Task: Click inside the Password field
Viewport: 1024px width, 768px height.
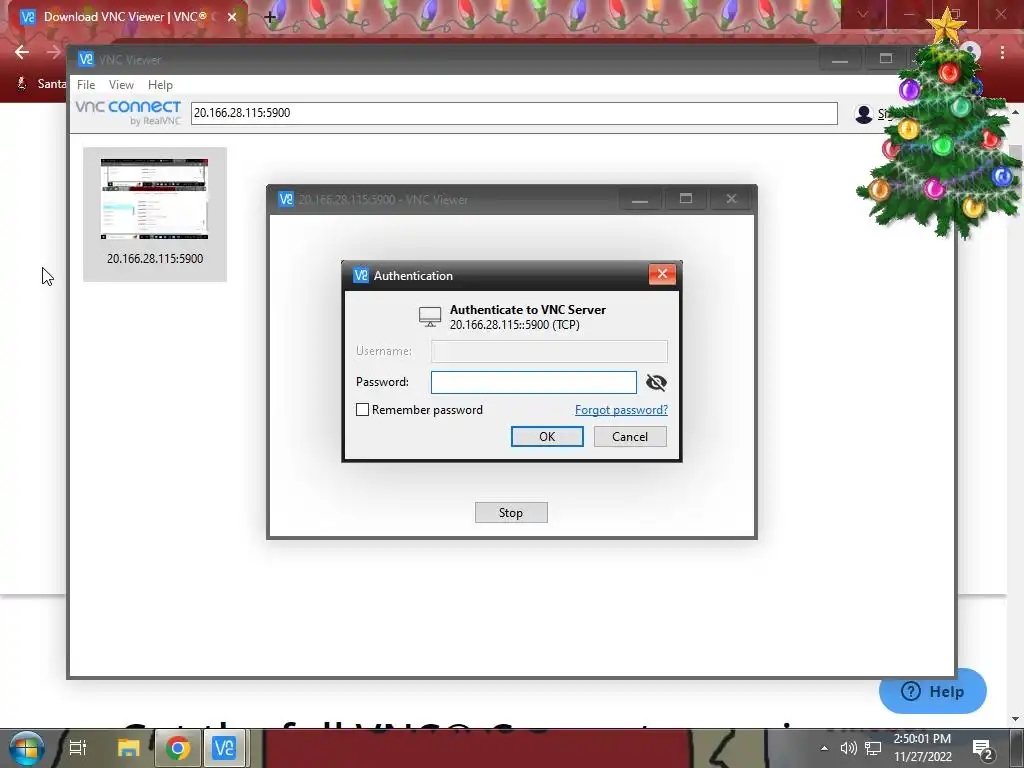Action: [534, 382]
